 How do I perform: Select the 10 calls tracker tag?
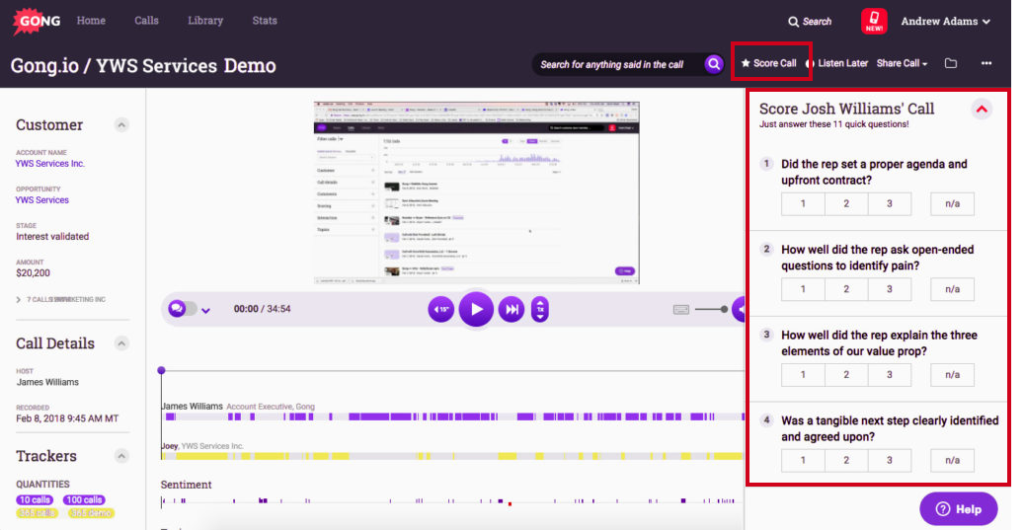[35, 500]
